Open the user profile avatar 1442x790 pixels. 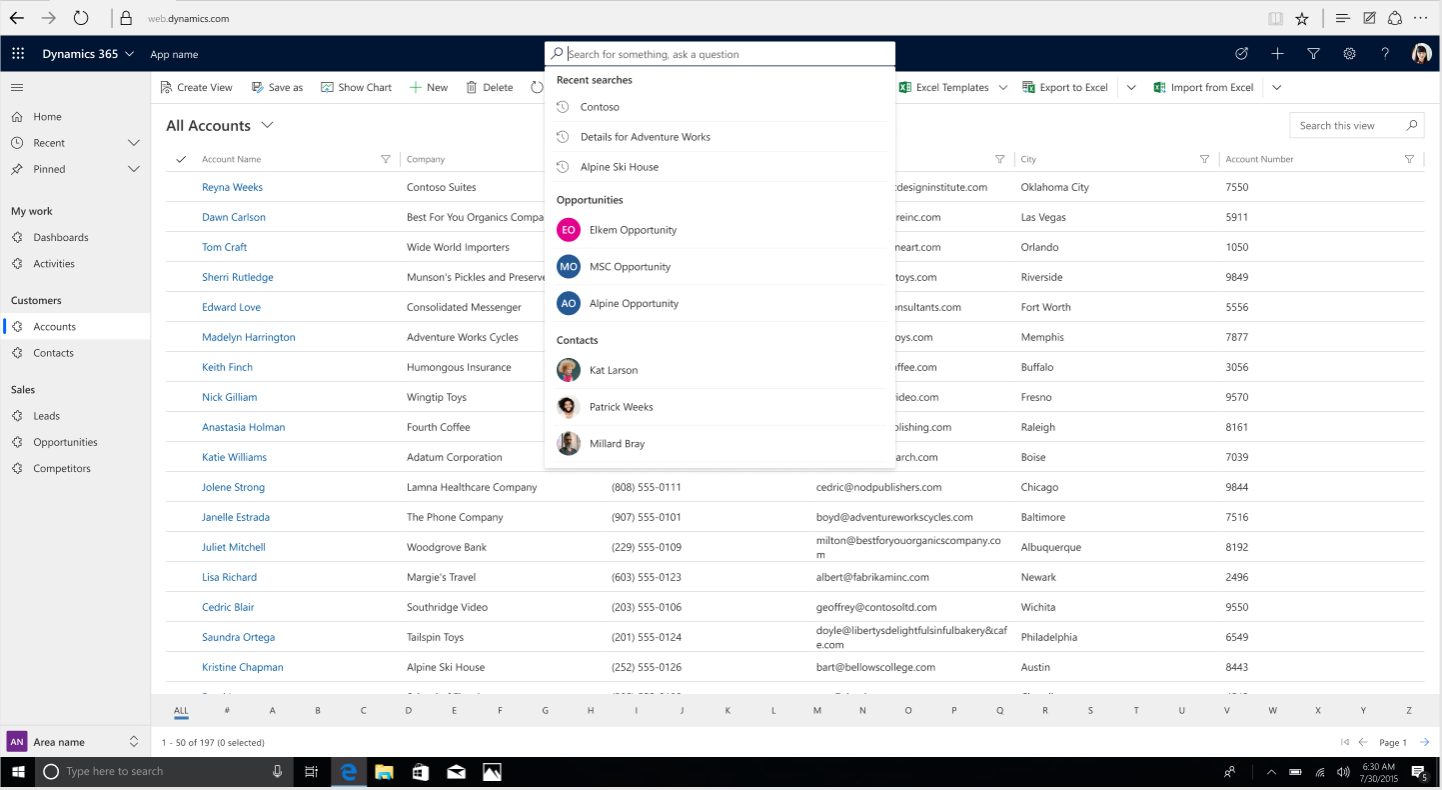point(1421,54)
